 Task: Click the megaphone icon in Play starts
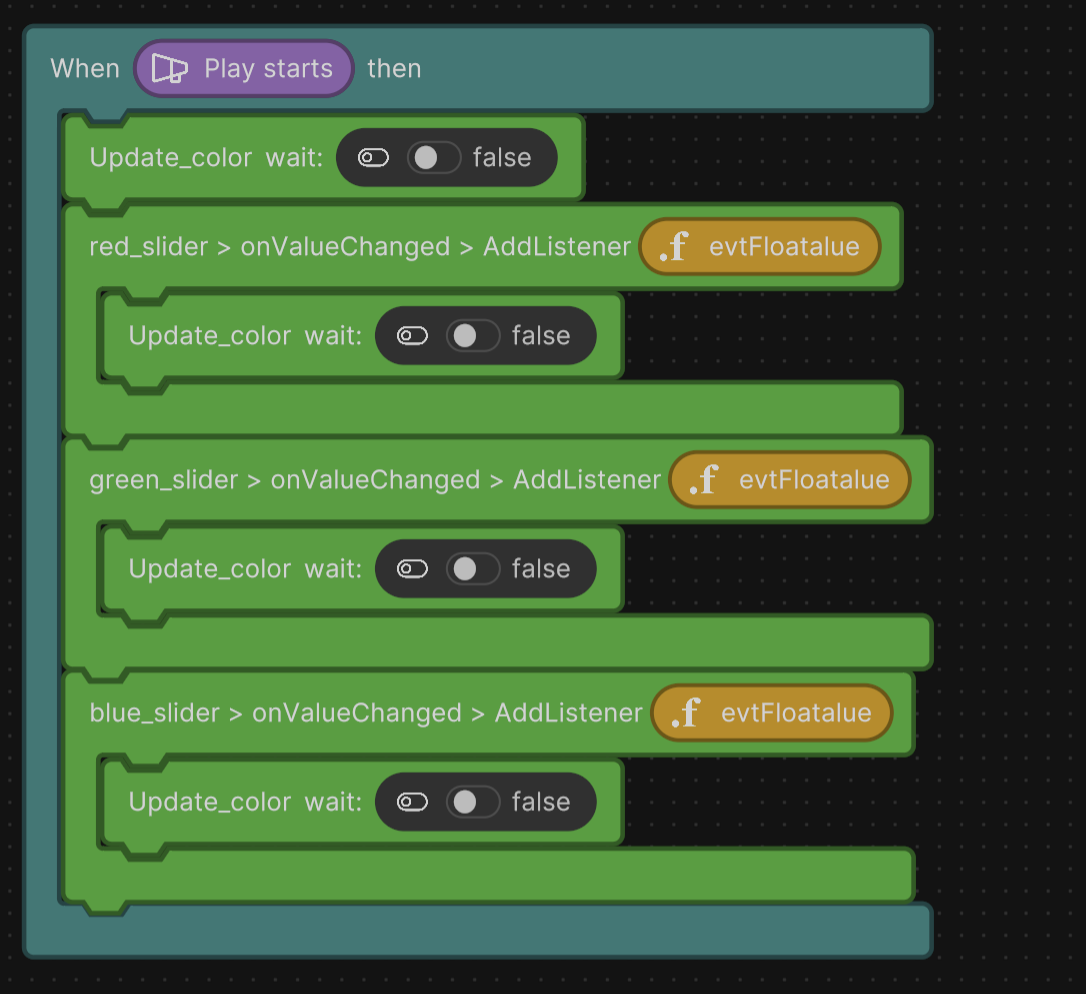(x=170, y=68)
